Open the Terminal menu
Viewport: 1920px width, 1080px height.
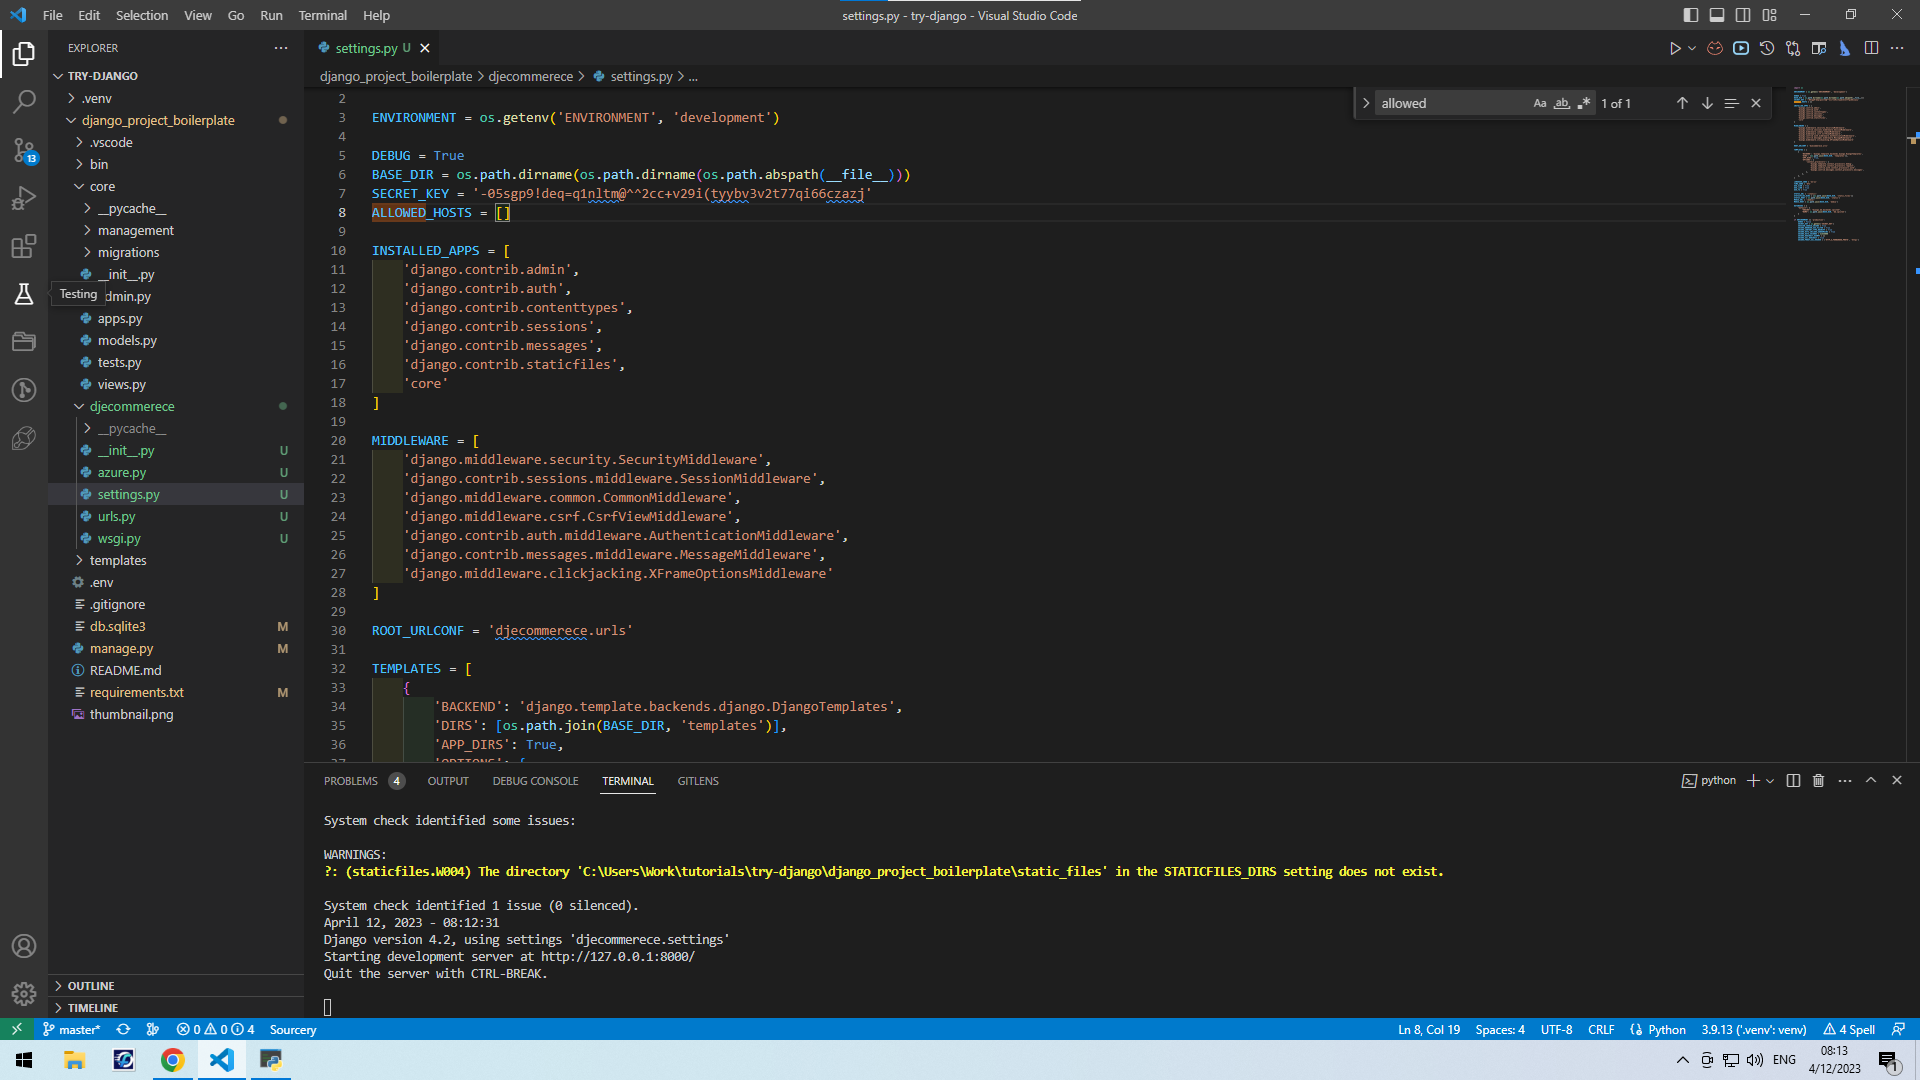(322, 15)
